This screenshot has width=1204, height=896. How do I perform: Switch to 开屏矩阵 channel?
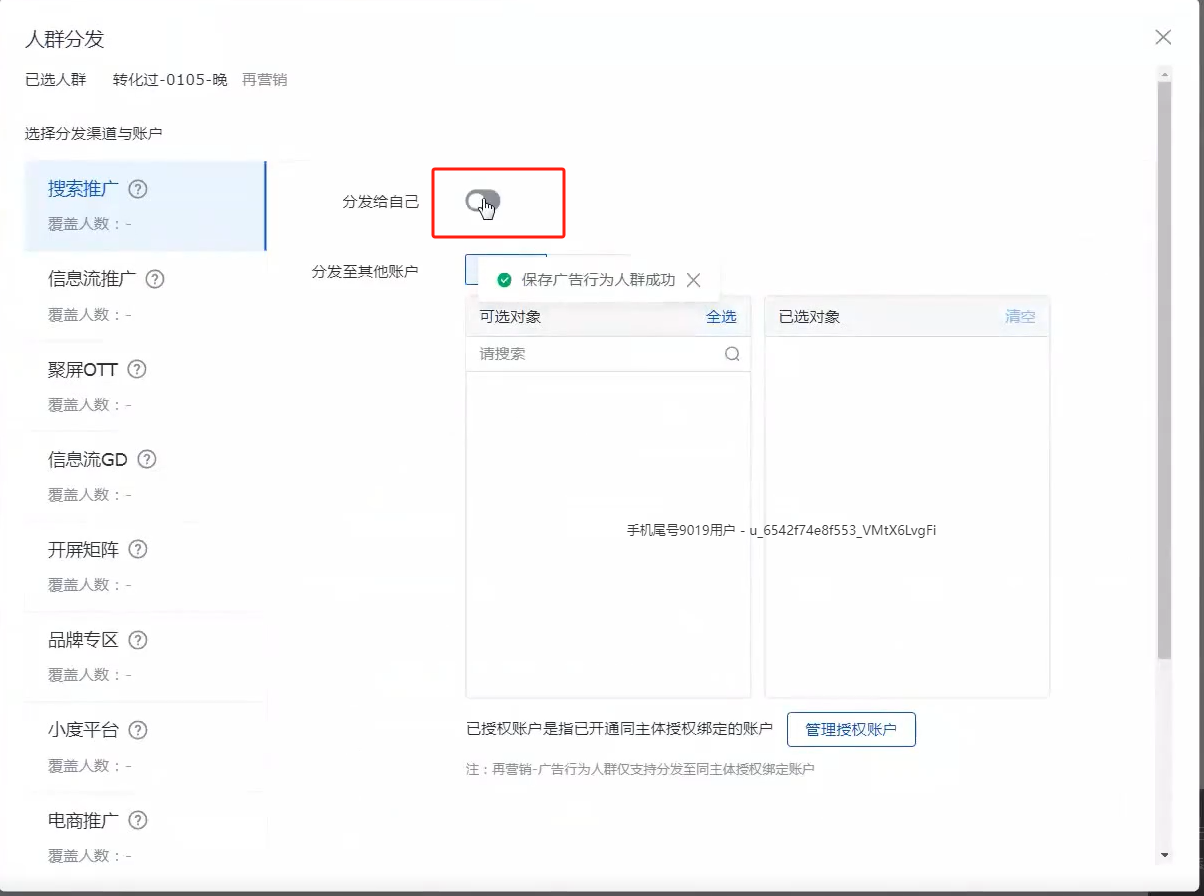145,566
